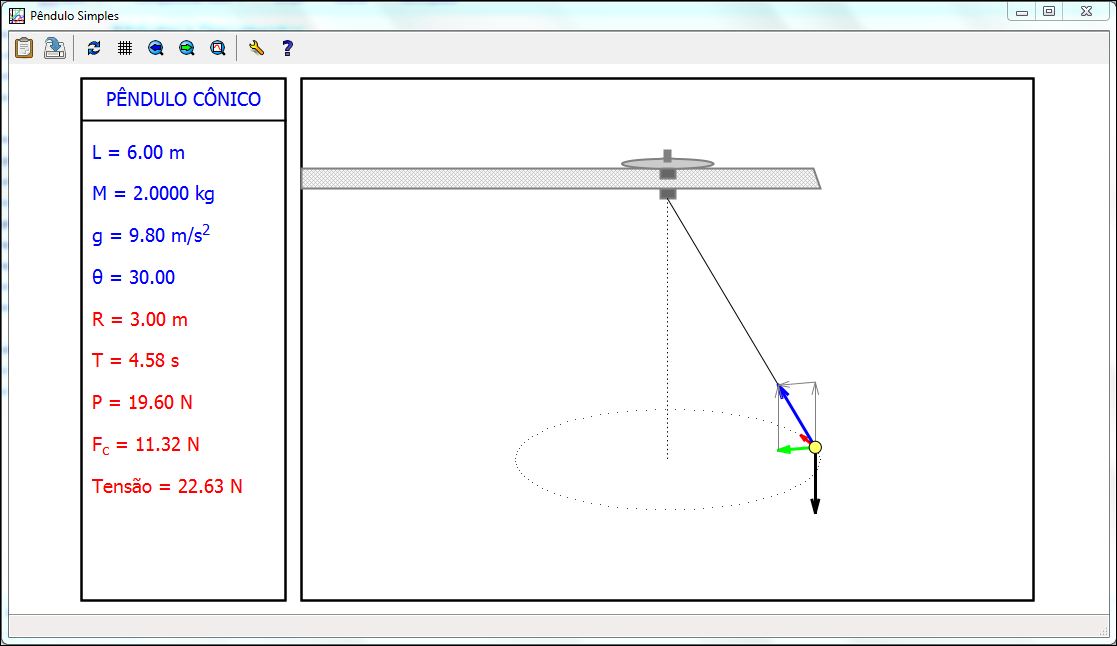Click the clipboard data icon
The image size is (1117, 646).
(22, 47)
